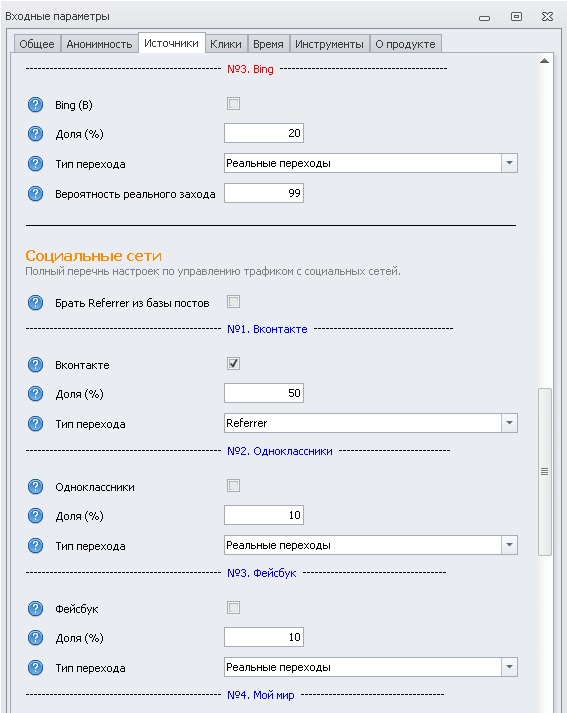567x713 pixels.
Task: Click help icon for Вконтакте Доля (%)
Action: pos(35,394)
